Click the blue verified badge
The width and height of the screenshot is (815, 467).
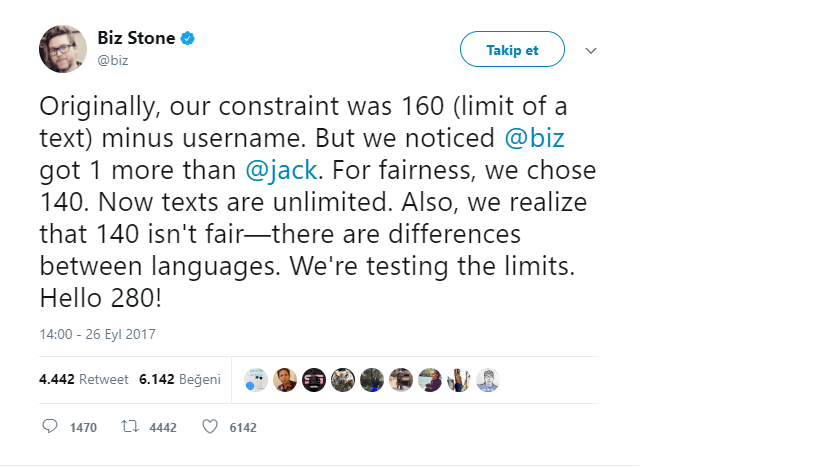pos(187,39)
